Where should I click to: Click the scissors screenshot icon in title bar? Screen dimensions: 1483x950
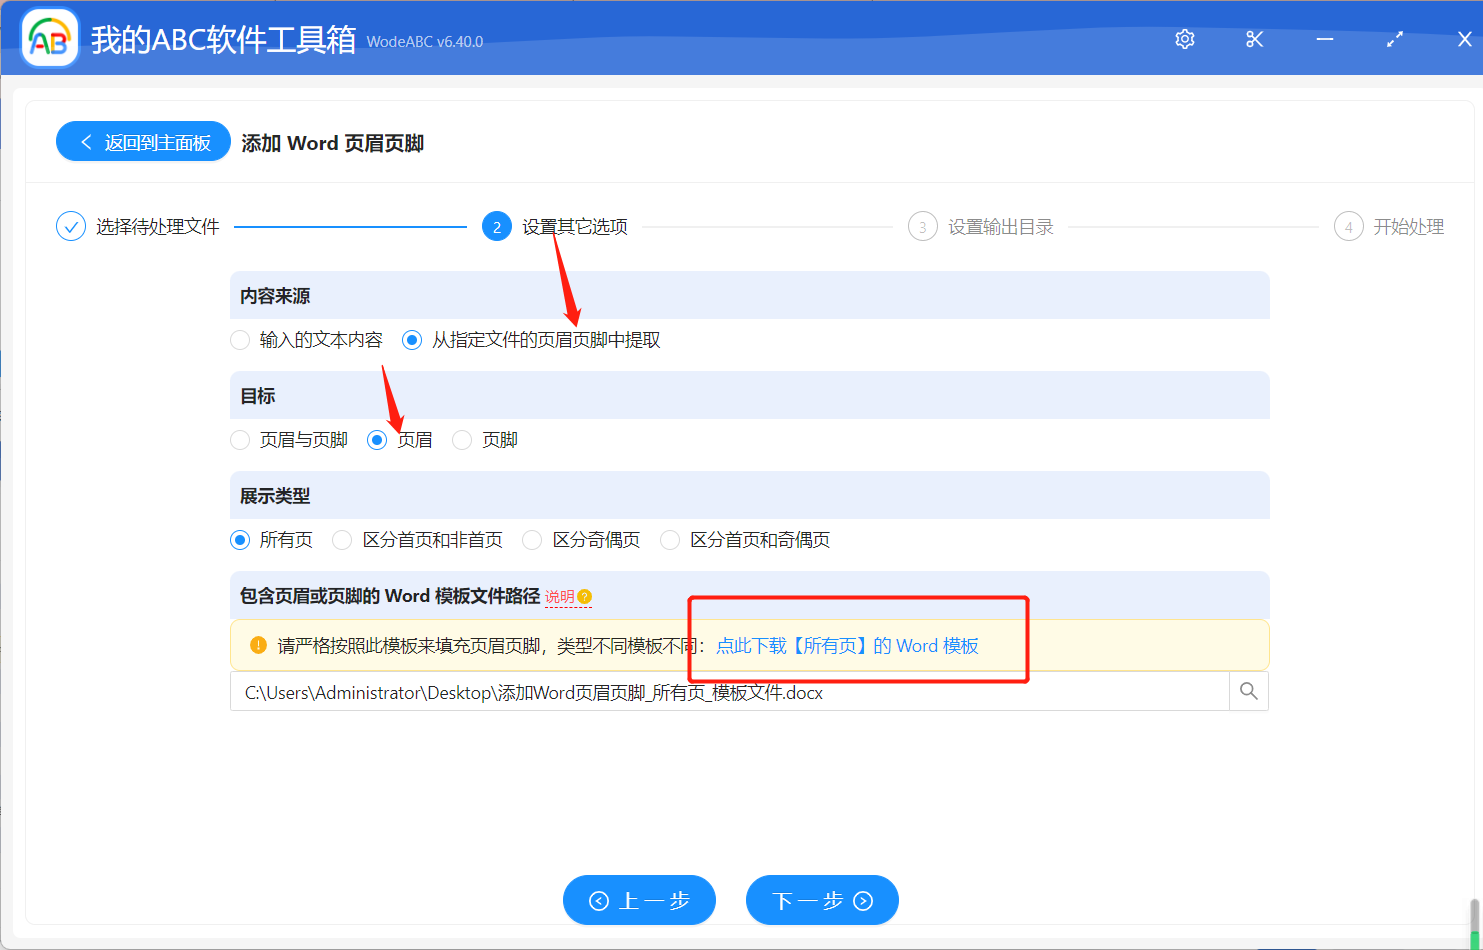tap(1254, 39)
